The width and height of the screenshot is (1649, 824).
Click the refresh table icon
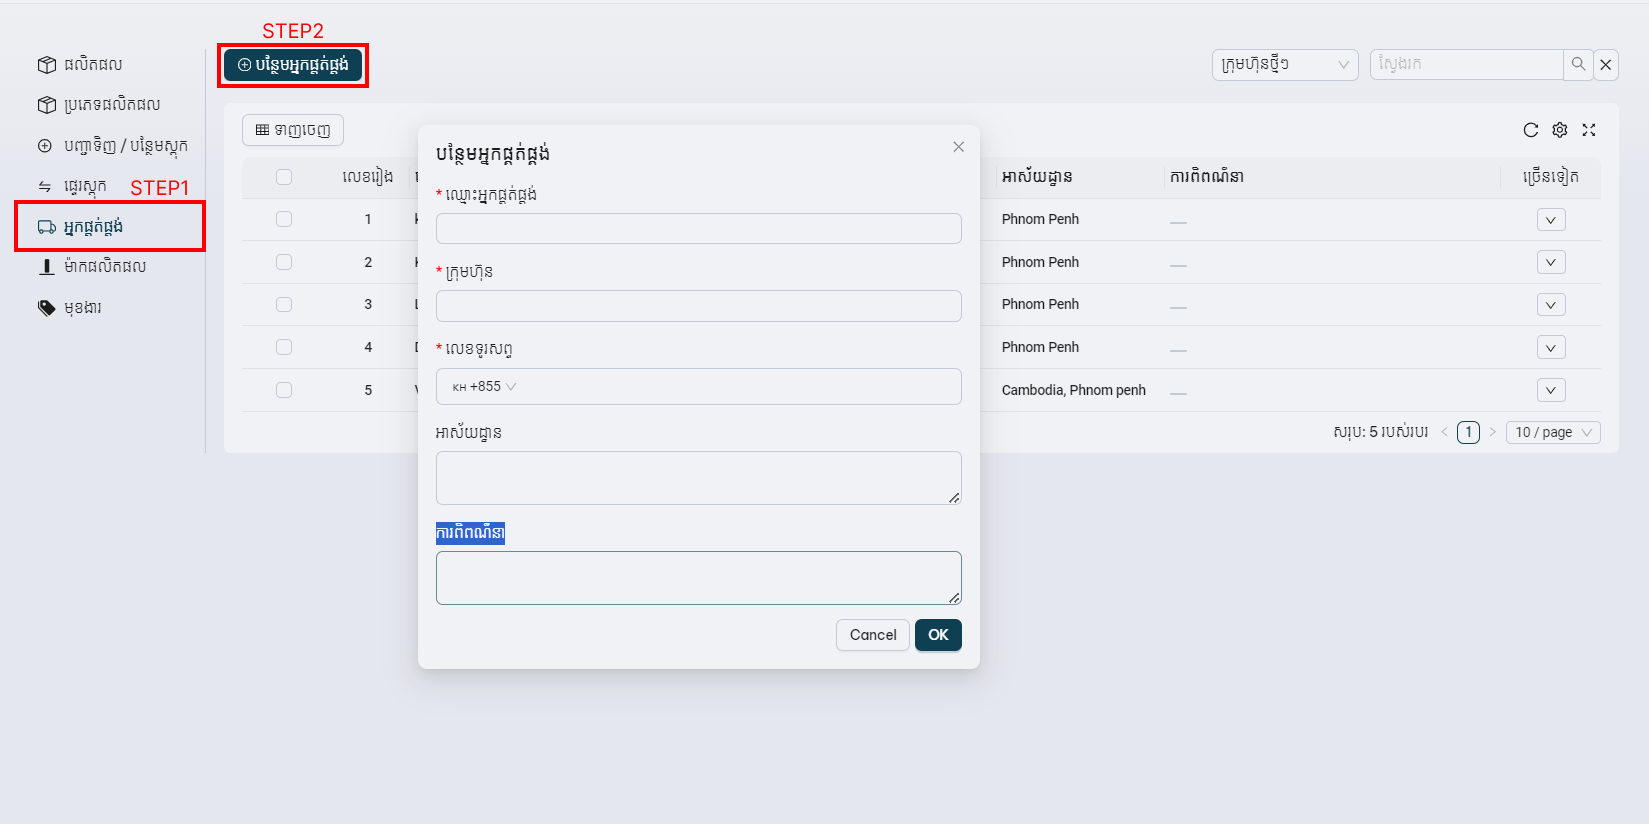[1530, 130]
